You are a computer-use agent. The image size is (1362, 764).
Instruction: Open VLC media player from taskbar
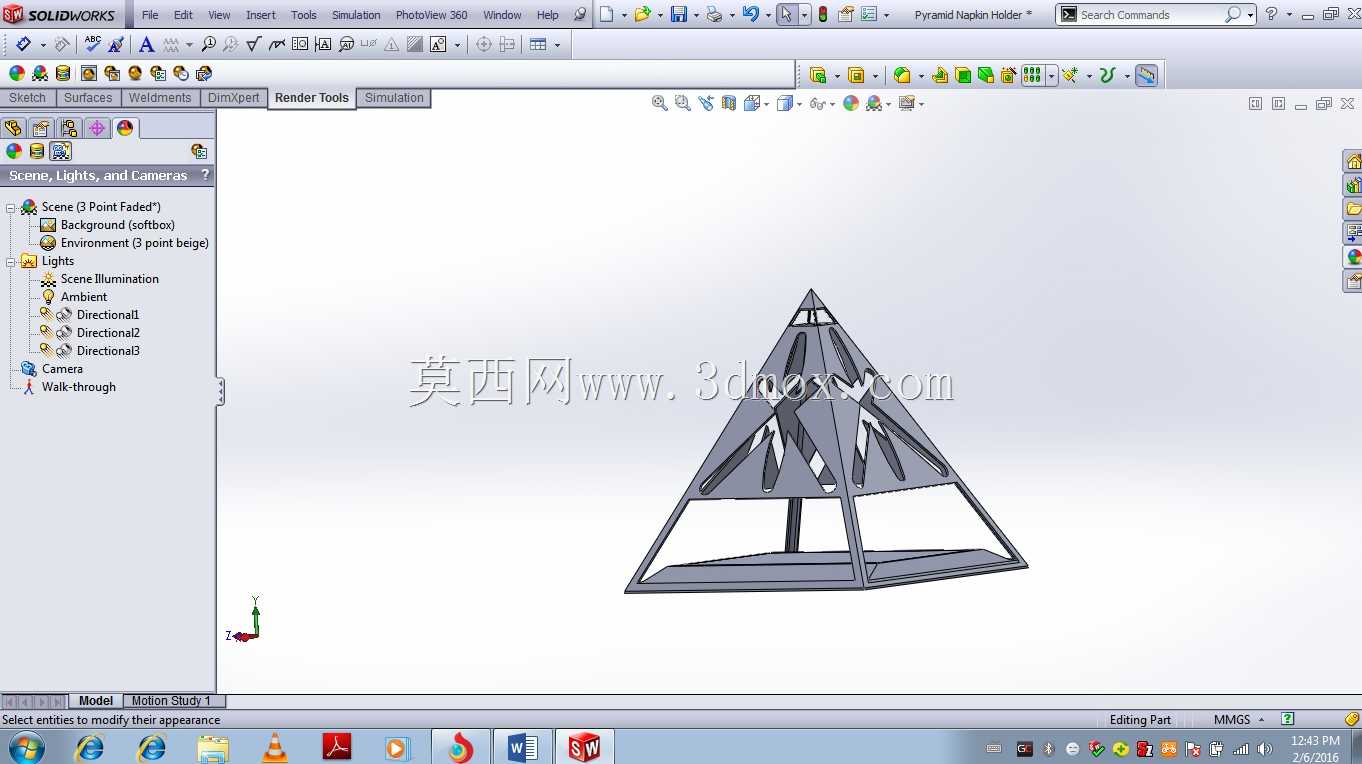click(274, 747)
